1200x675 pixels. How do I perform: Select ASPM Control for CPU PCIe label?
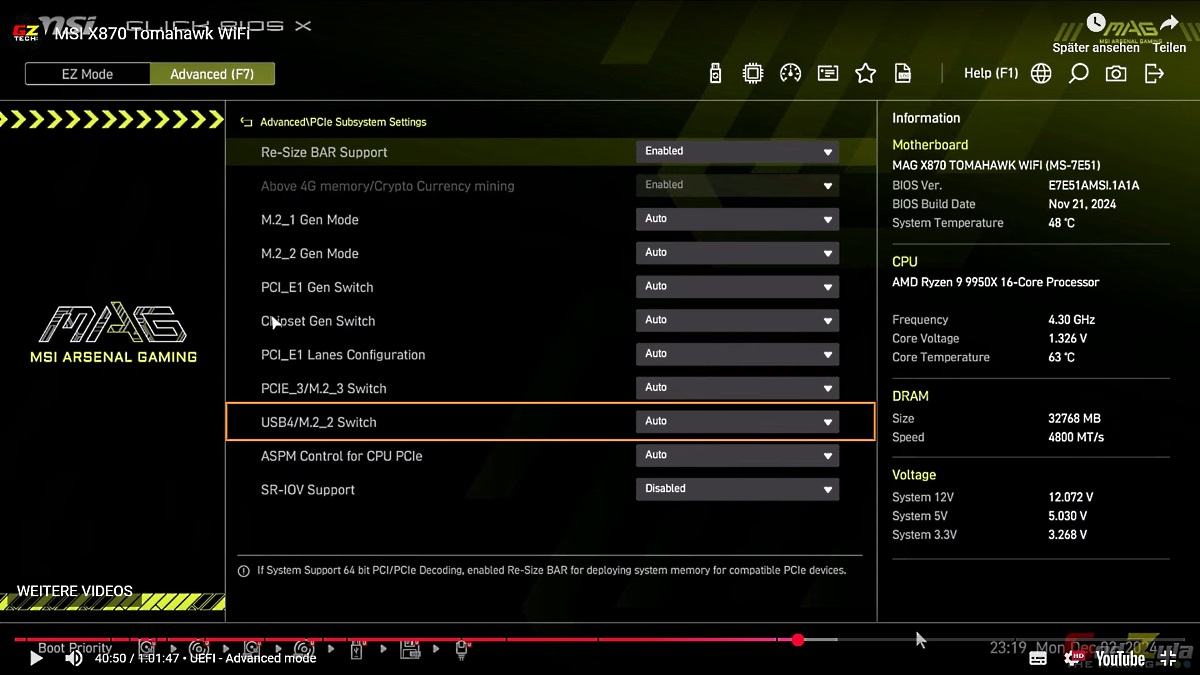(x=342, y=456)
